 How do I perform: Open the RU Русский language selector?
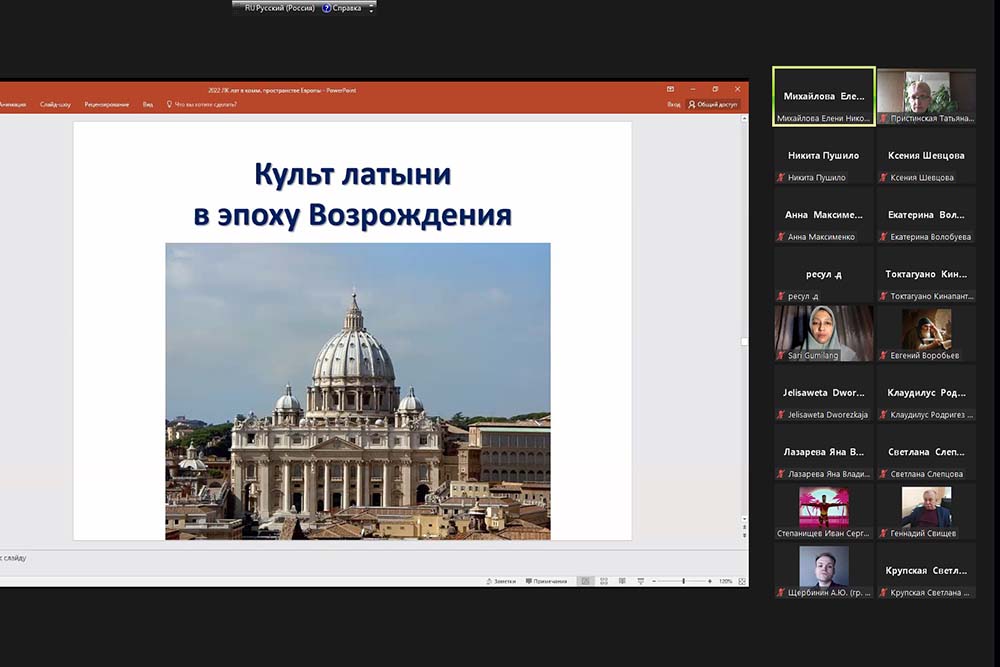[x=280, y=8]
